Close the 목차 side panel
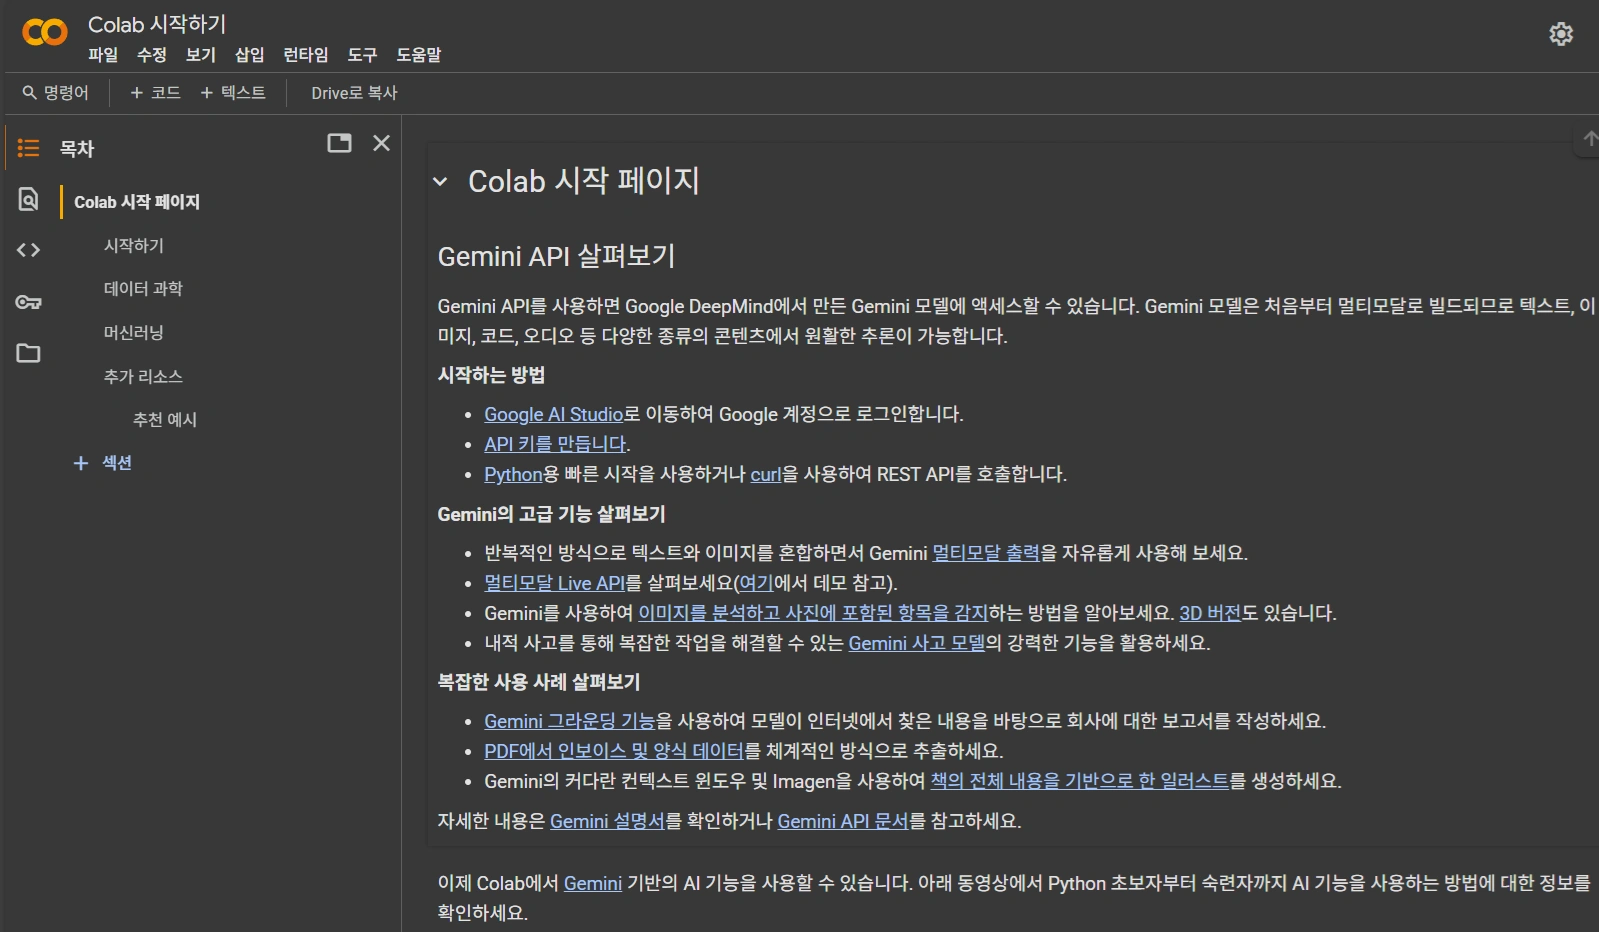Image resolution: width=1599 pixels, height=932 pixels. pos(381,143)
